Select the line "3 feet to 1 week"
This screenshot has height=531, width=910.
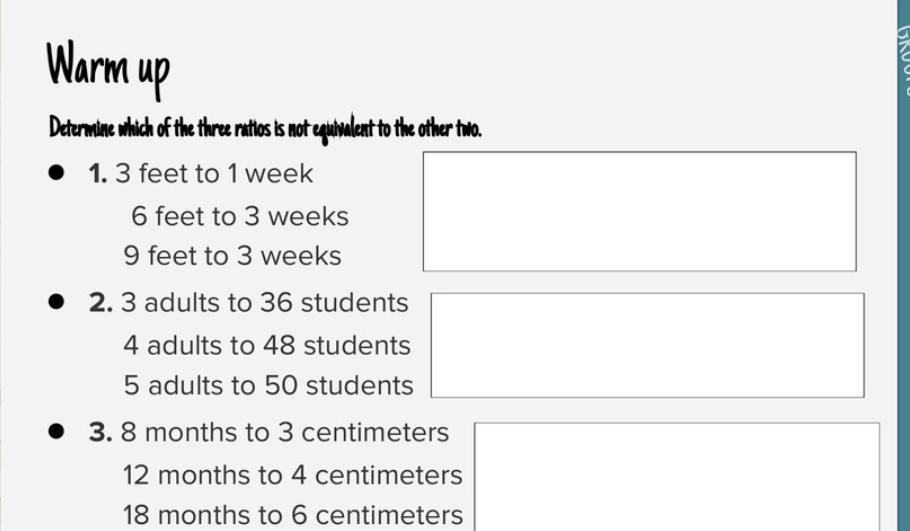point(214,174)
